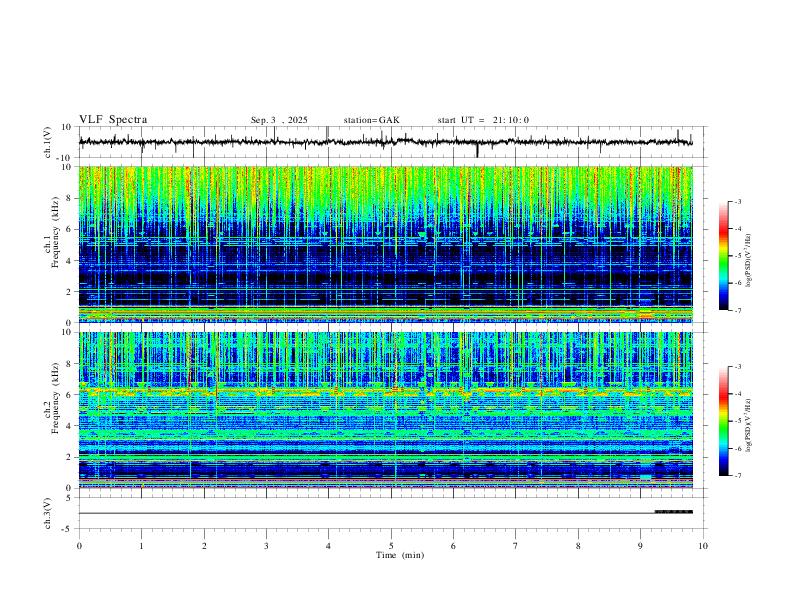Click the "-3" tick on ch.1 color bar
The image size is (792, 612).
737,201
